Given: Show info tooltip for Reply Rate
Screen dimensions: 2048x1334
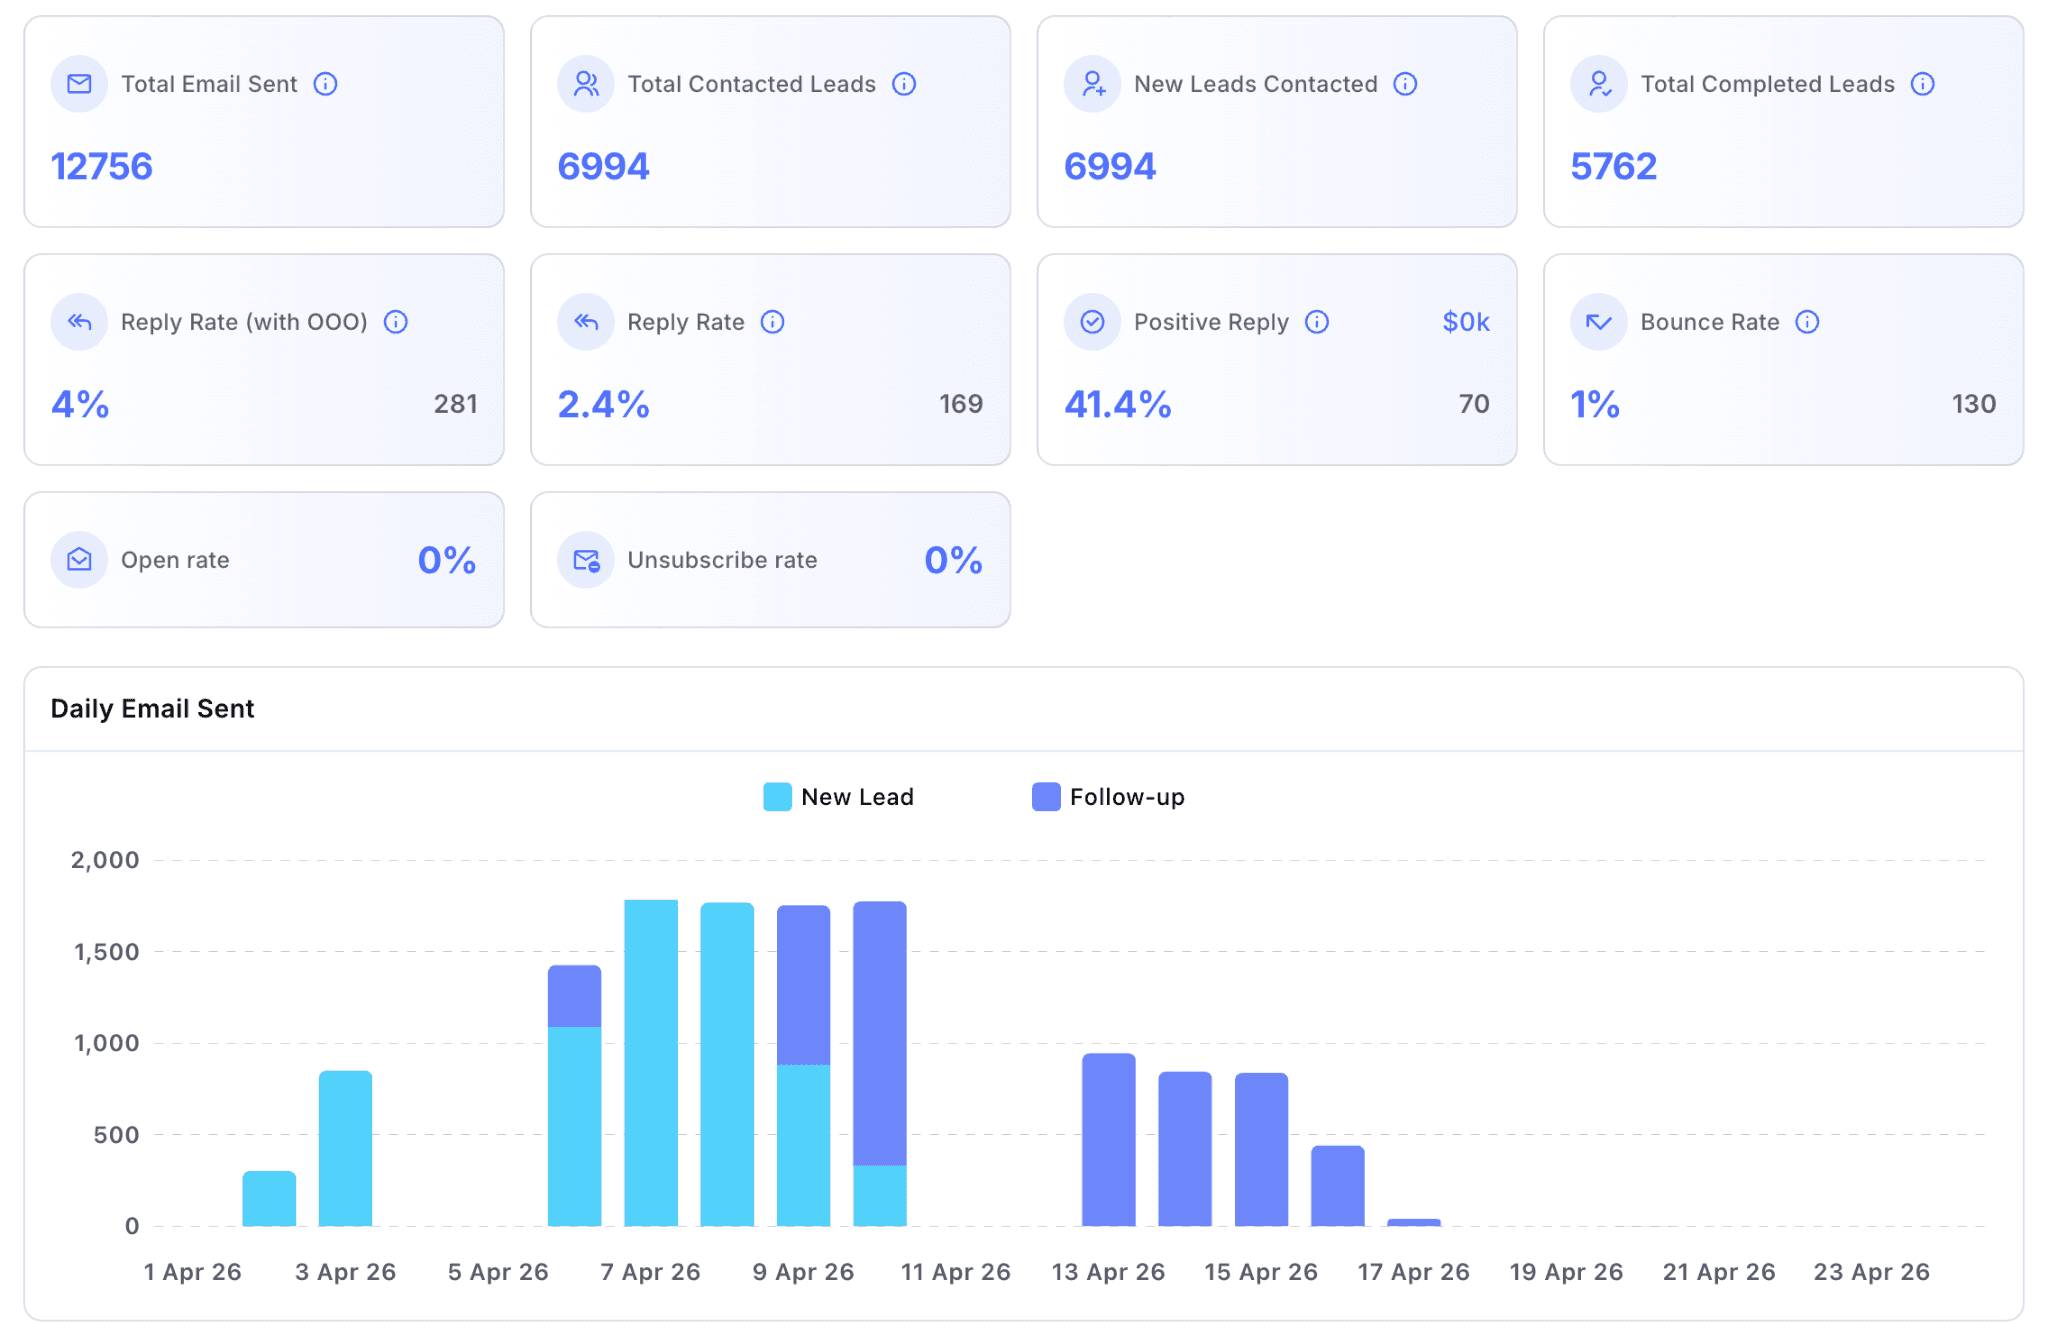Looking at the screenshot, I should click(x=772, y=322).
